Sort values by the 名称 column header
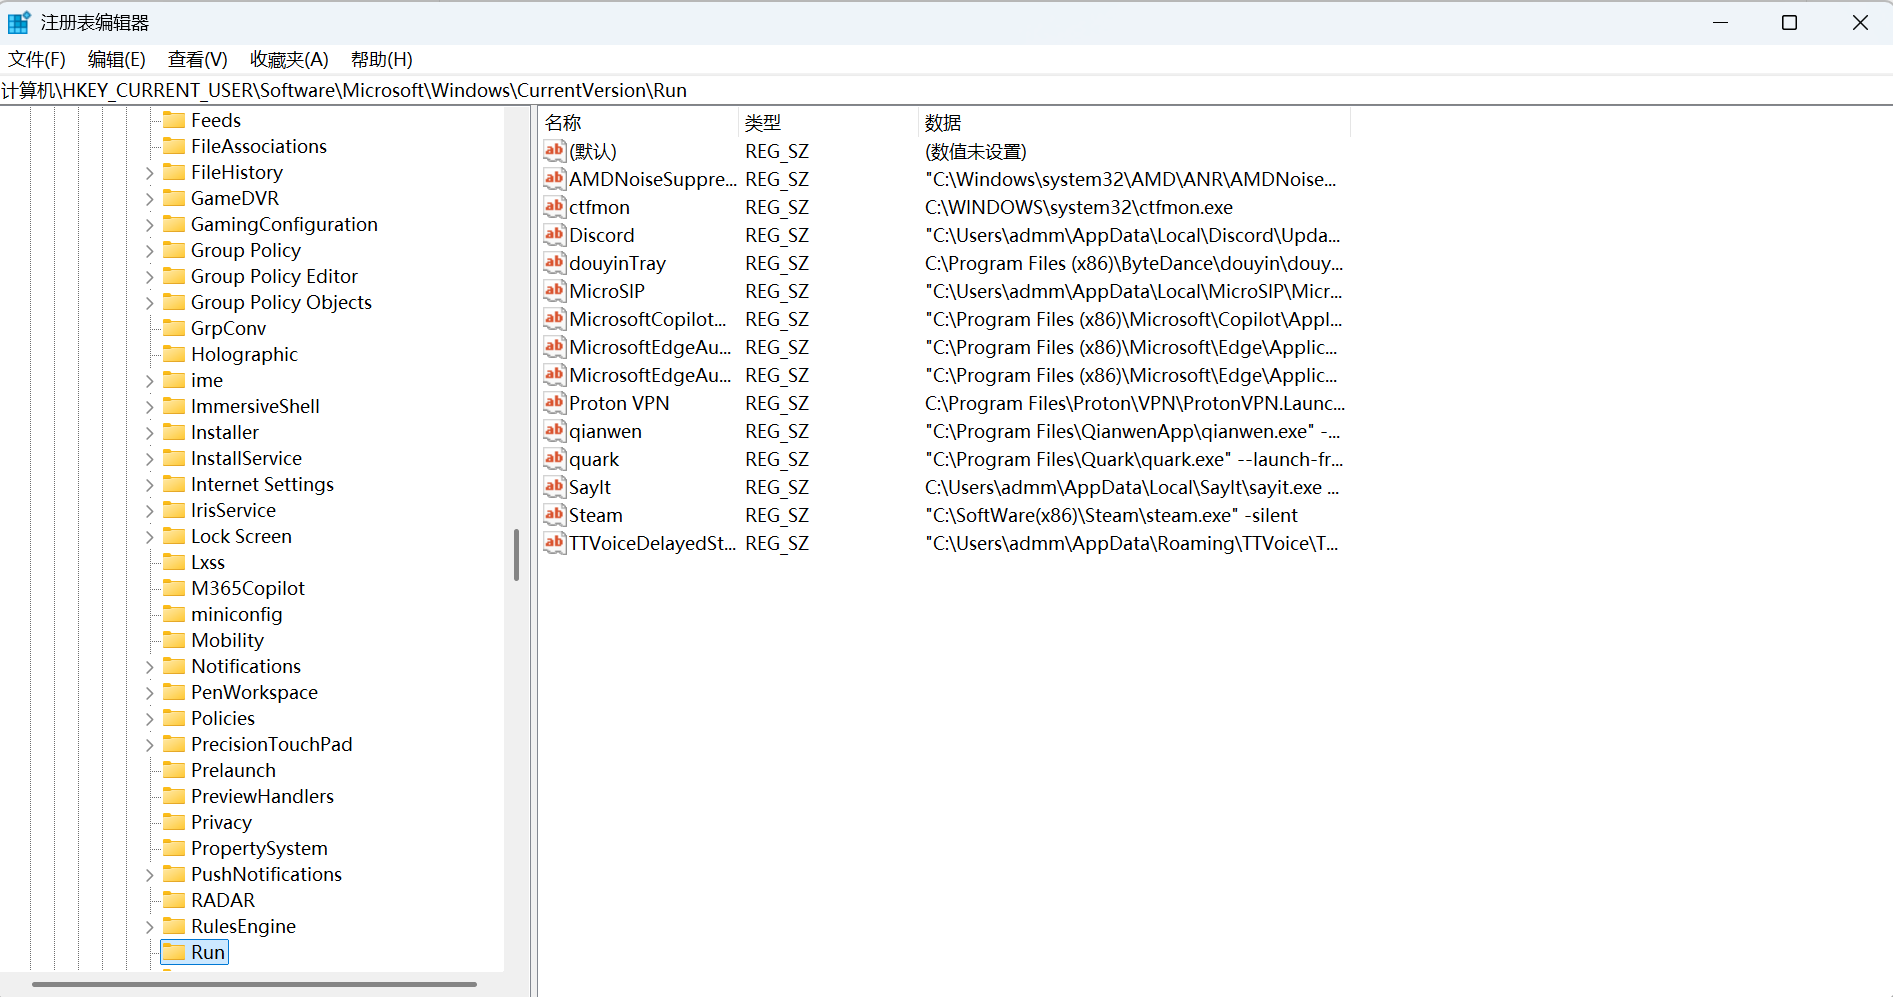Image resolution: width=1893 pixels, height=997 pixels. click(638, 122)
